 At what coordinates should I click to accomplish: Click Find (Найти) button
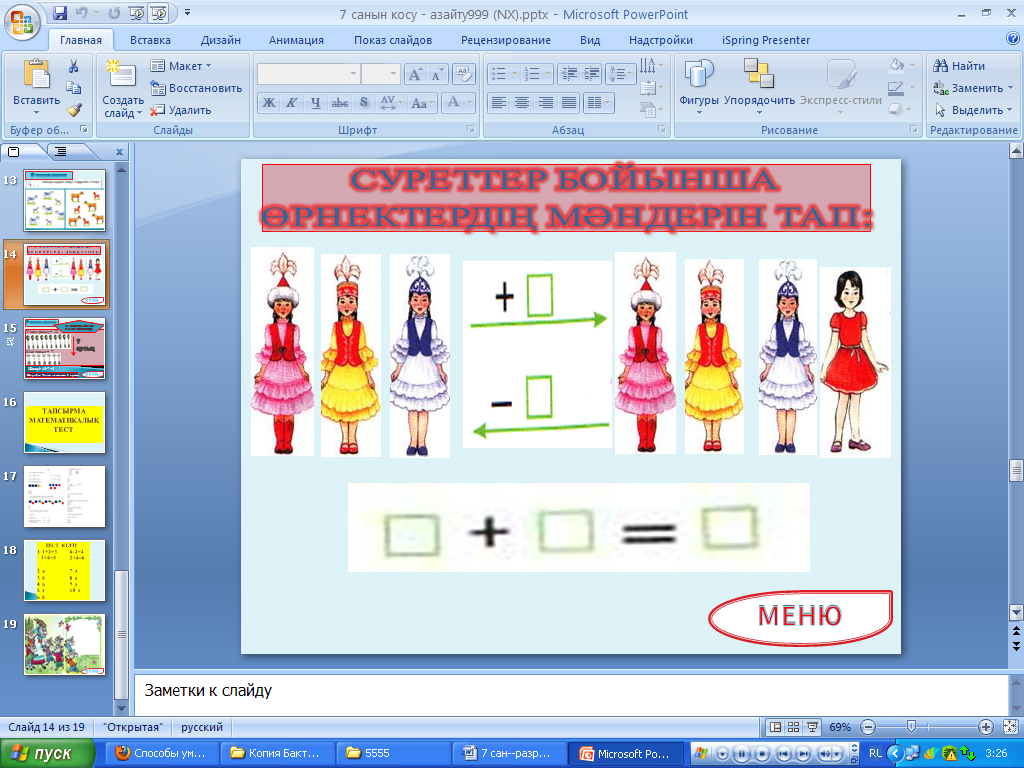959,66
